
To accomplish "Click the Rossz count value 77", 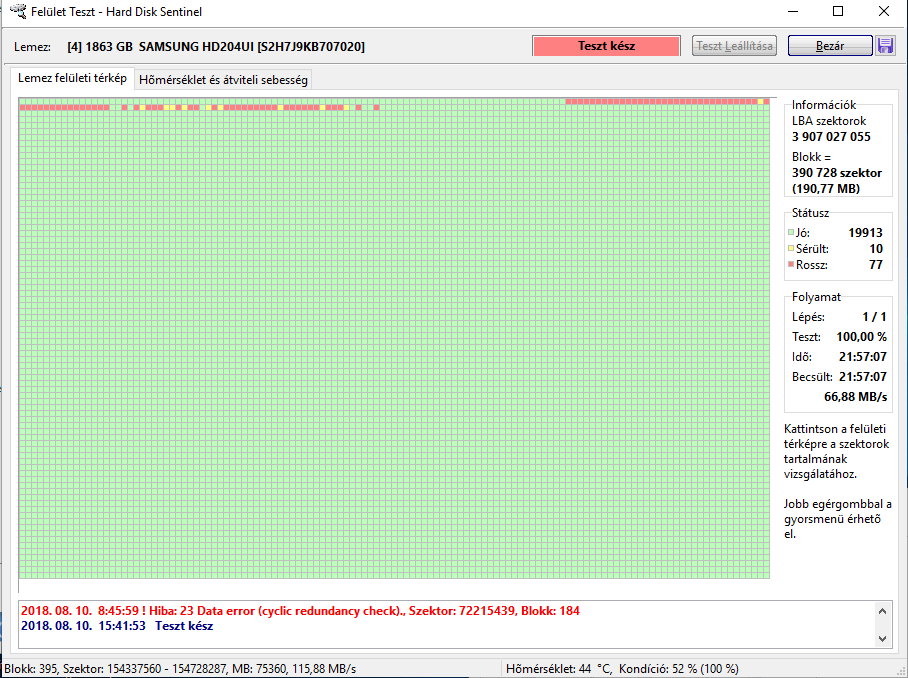I will (x=876, y=265).
